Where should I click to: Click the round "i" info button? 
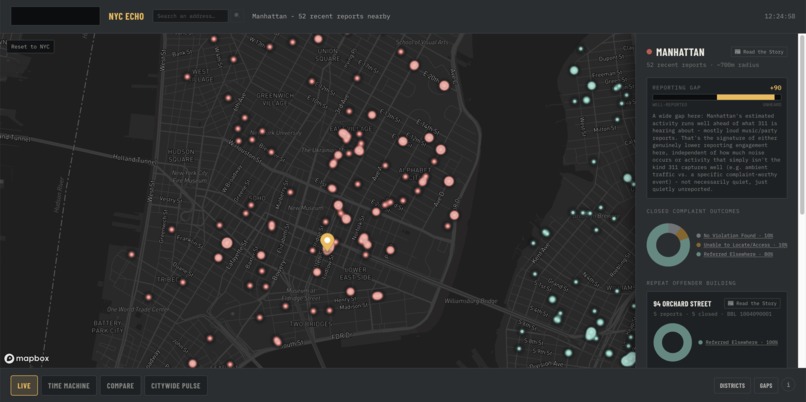788,385
